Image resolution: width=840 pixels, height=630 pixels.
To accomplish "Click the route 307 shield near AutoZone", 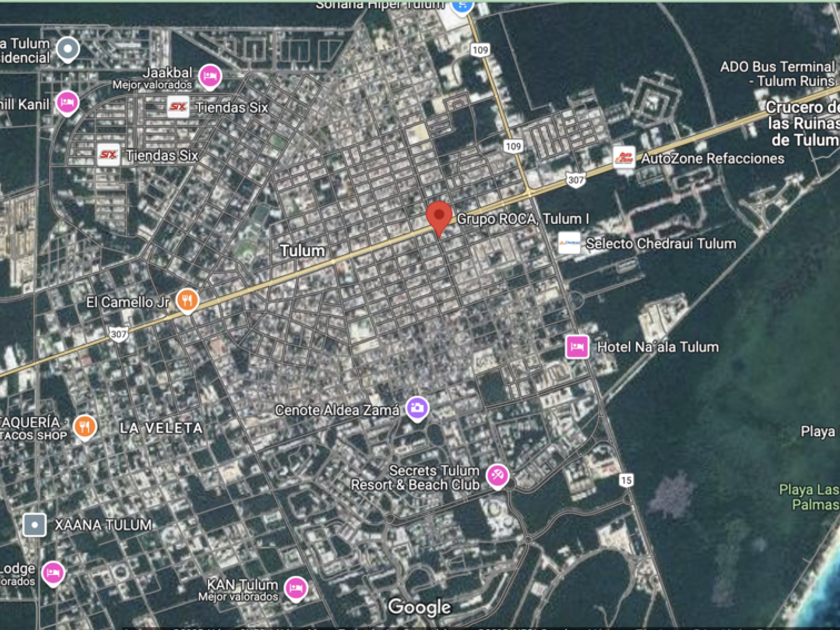I will point(575,180).
